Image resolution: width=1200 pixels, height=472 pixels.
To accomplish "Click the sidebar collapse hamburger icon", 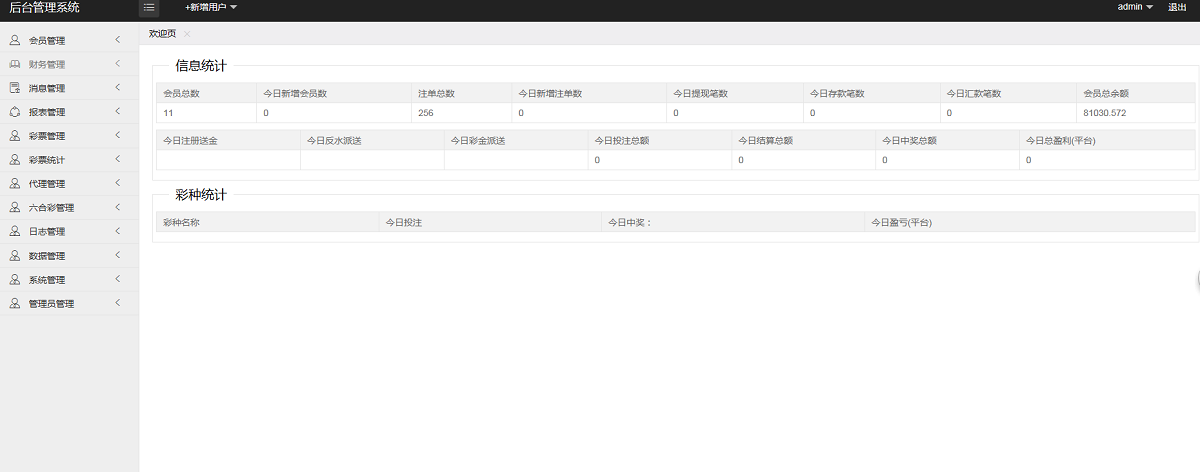I will (149, 8).
